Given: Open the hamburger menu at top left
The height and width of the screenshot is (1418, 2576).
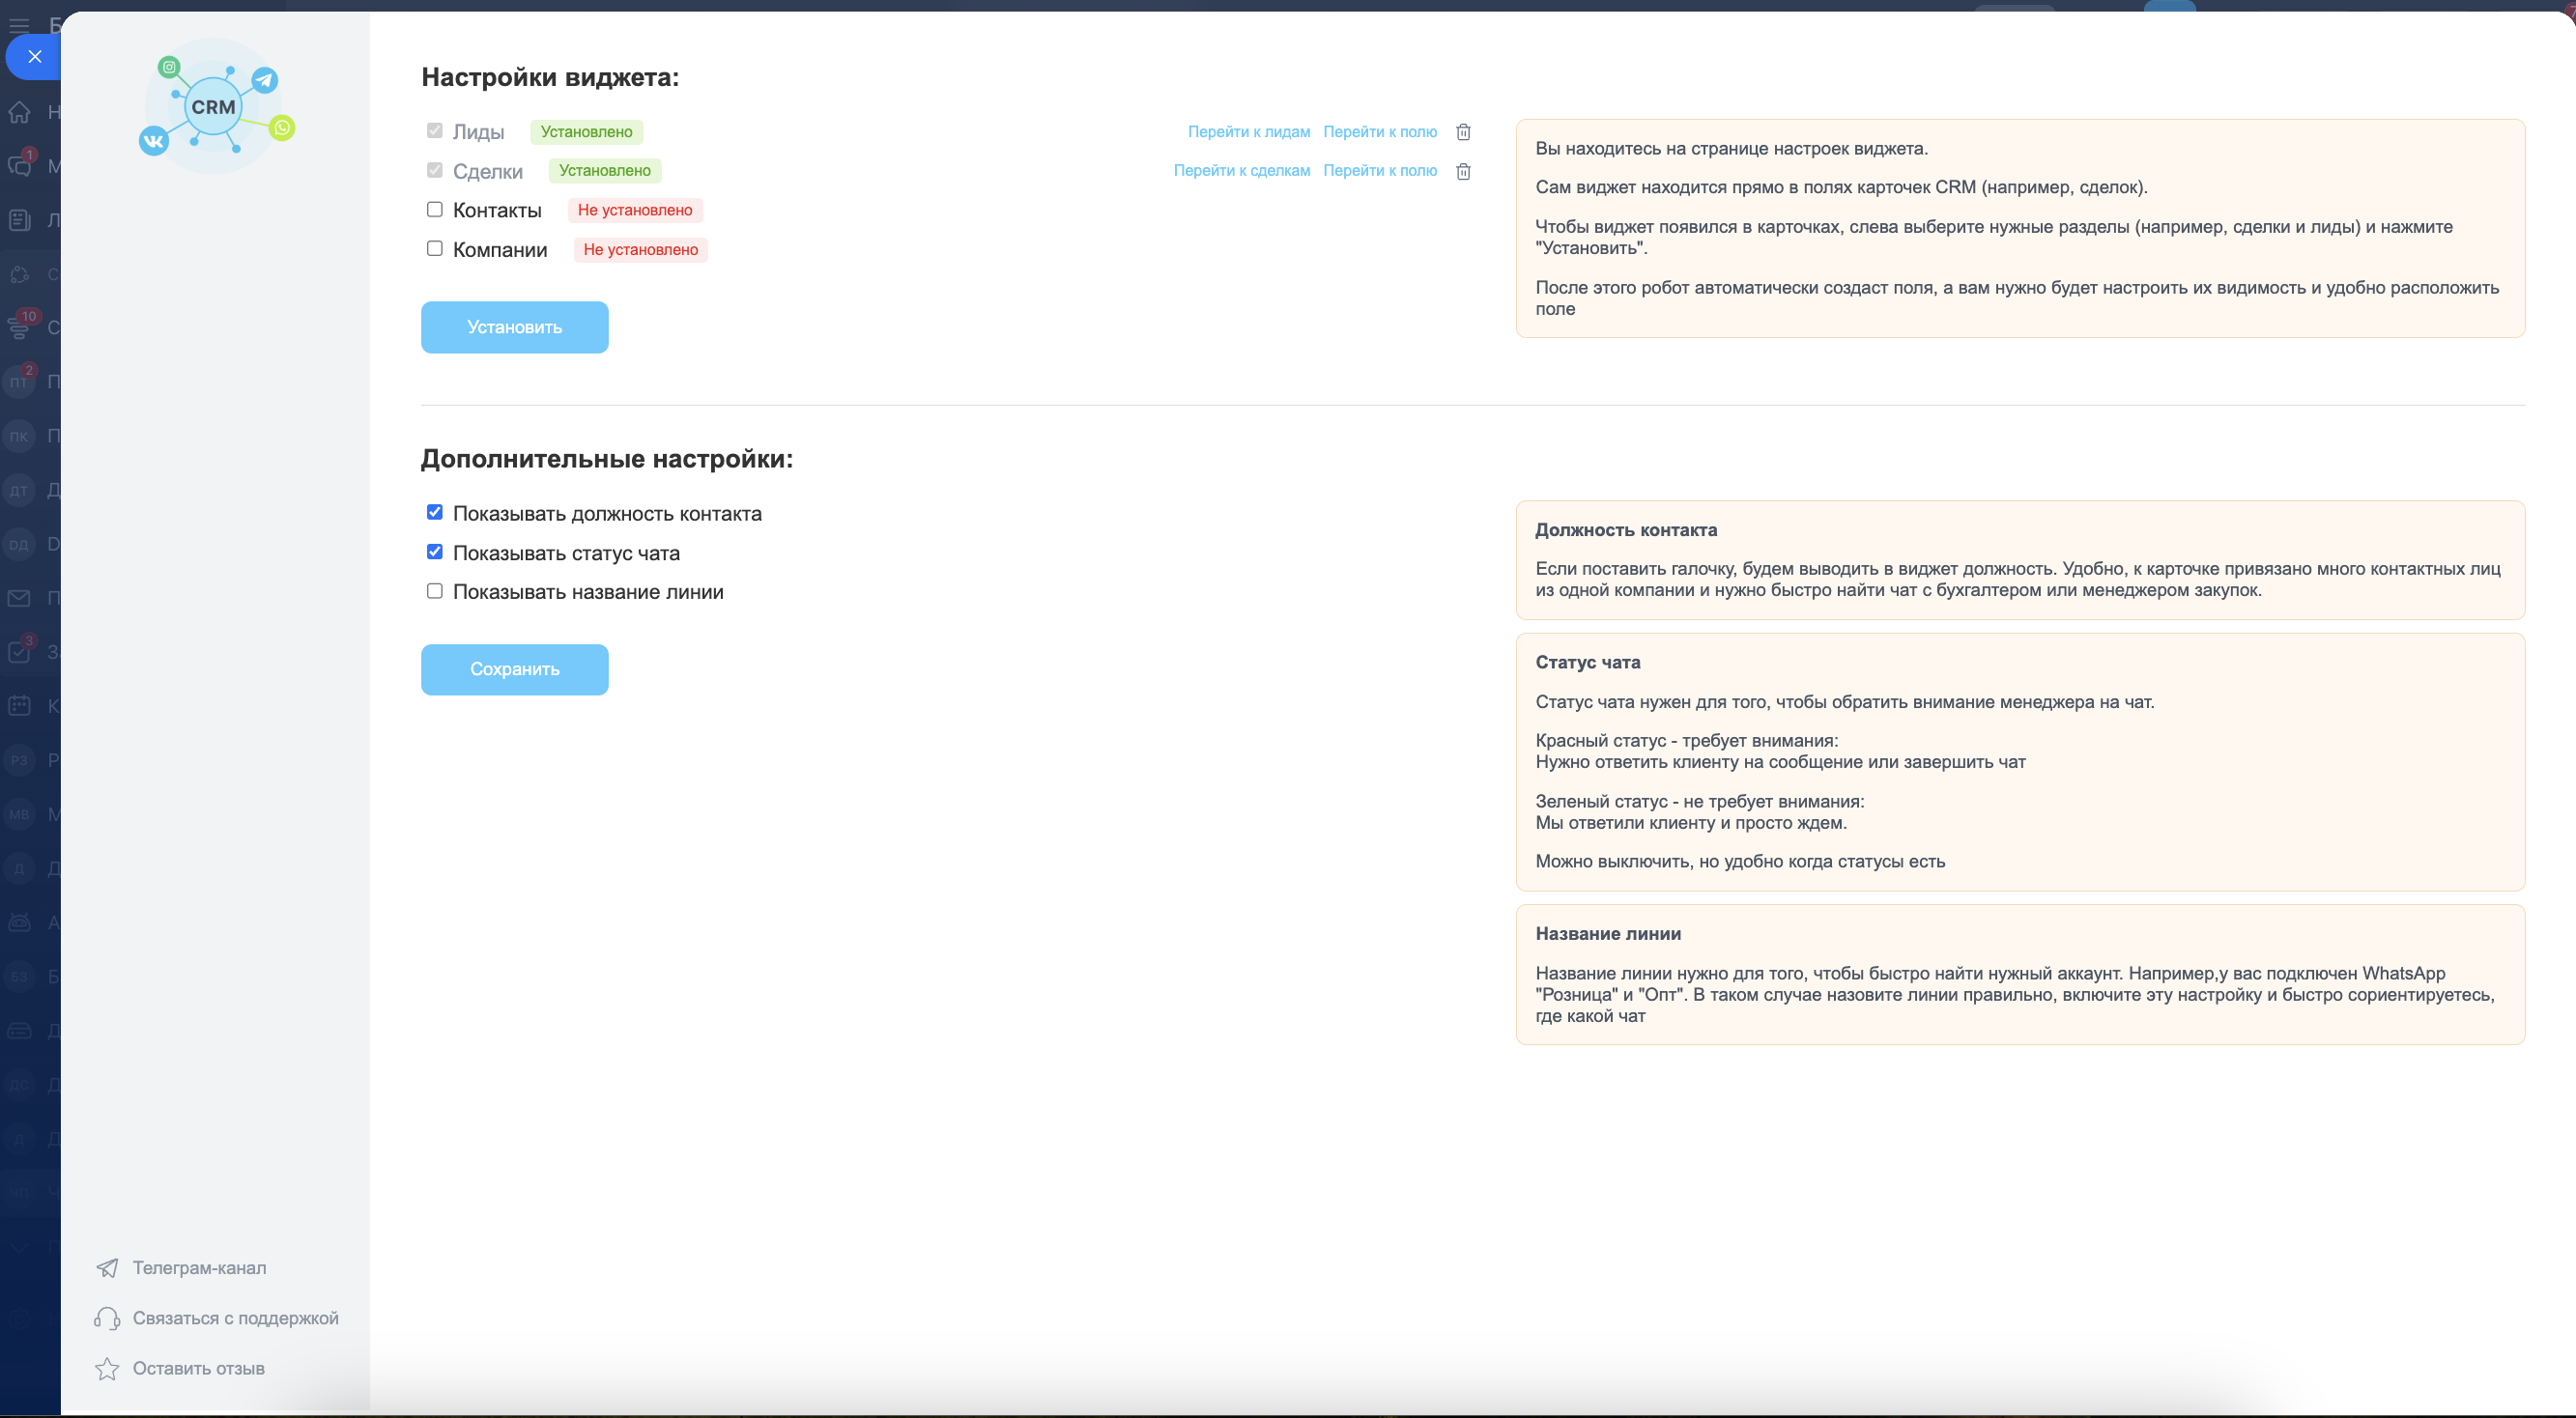Looking at the screenshot, I should [19, 24].
